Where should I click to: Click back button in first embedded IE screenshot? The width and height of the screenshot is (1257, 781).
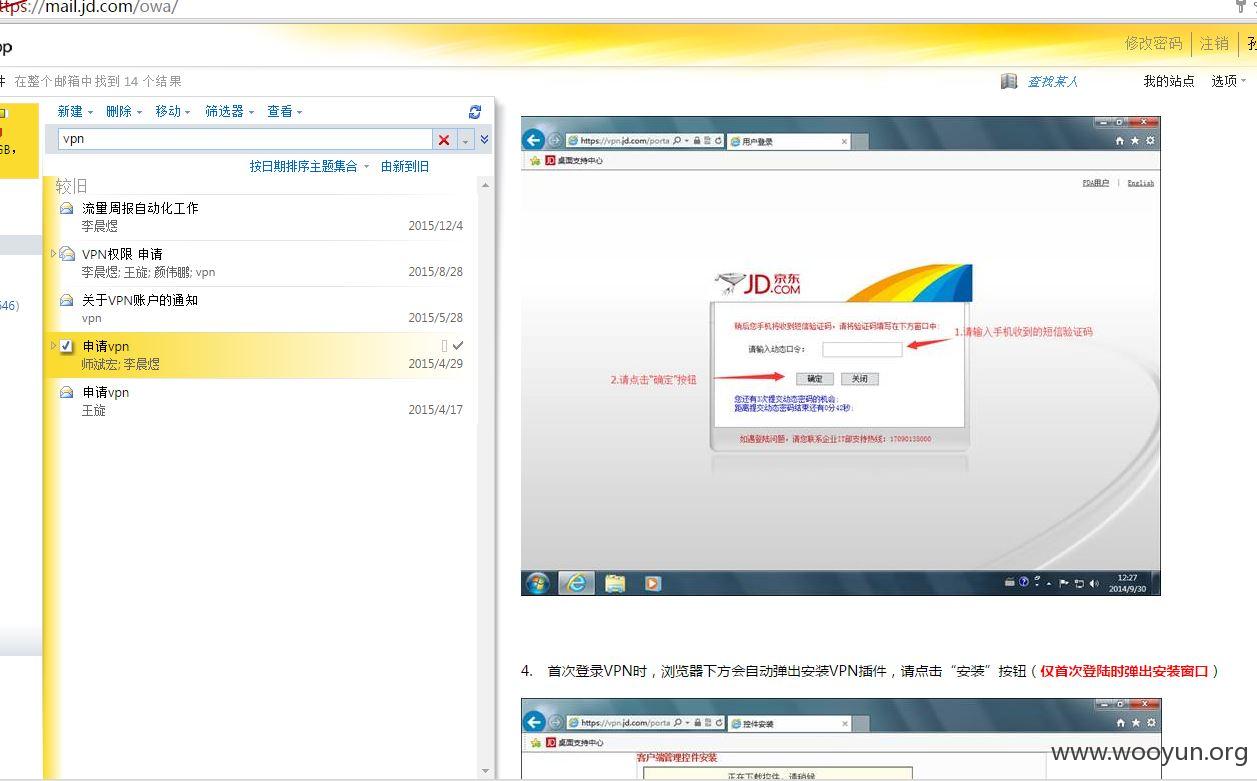[534, 141]
